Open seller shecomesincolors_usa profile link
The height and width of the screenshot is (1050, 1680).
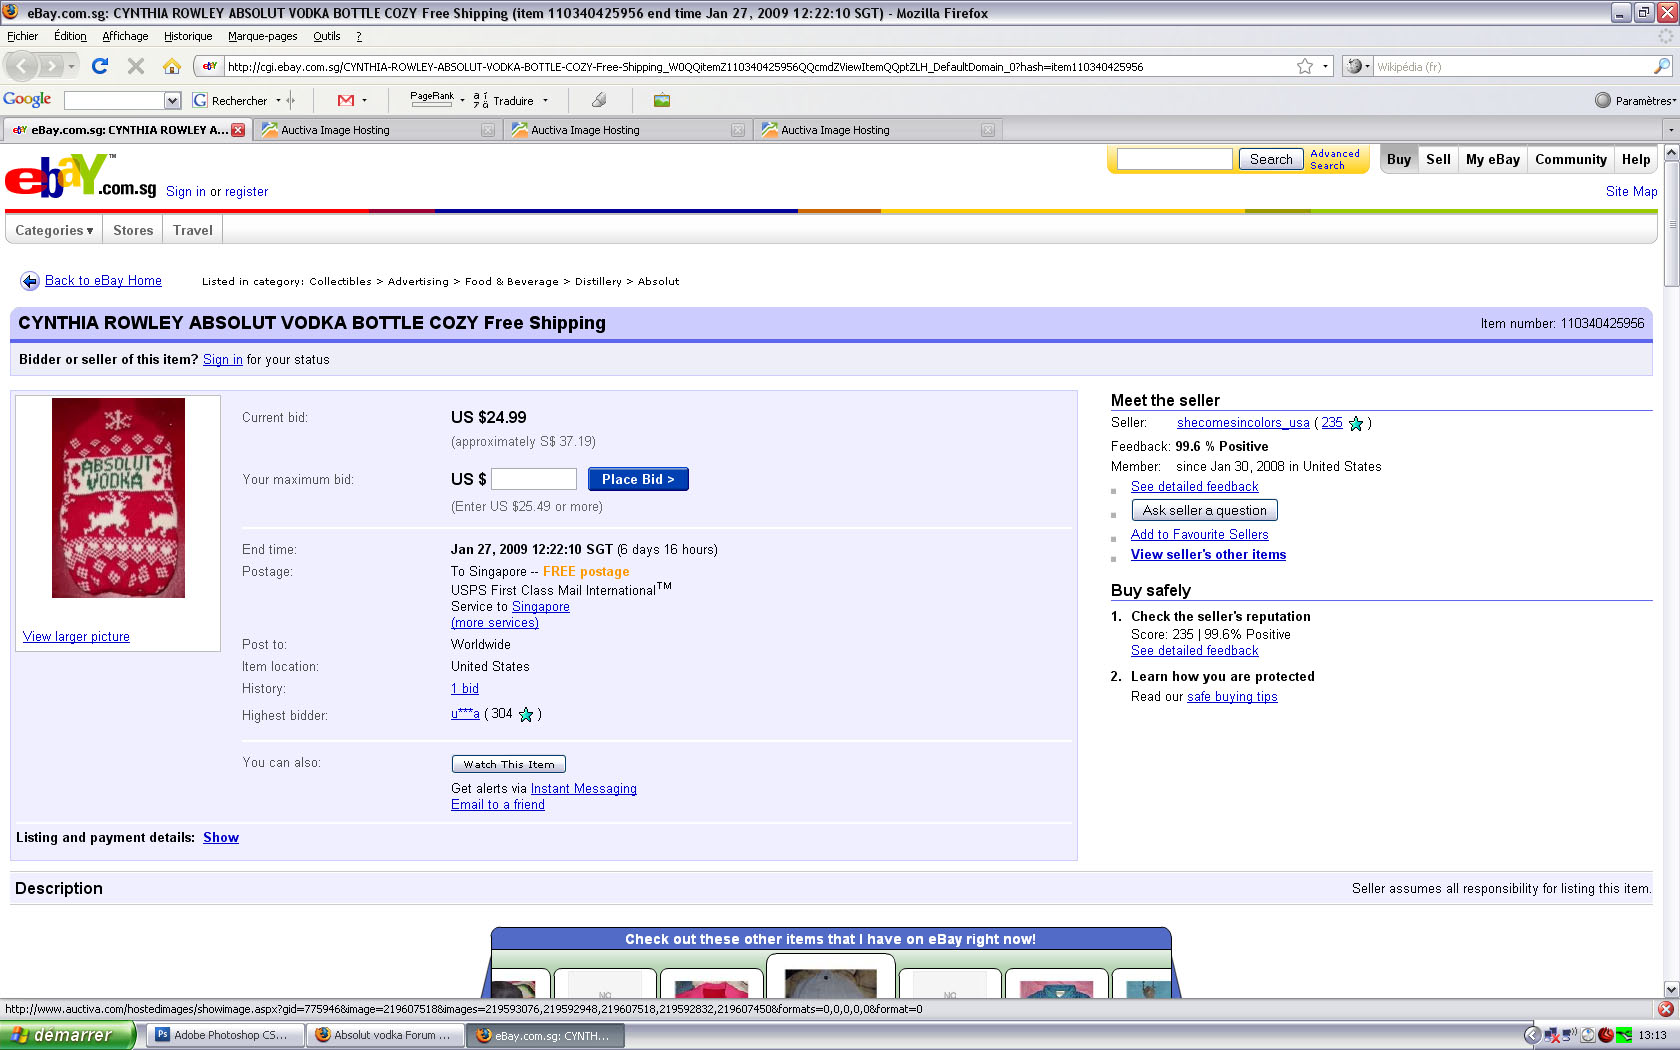(1243, 423)
